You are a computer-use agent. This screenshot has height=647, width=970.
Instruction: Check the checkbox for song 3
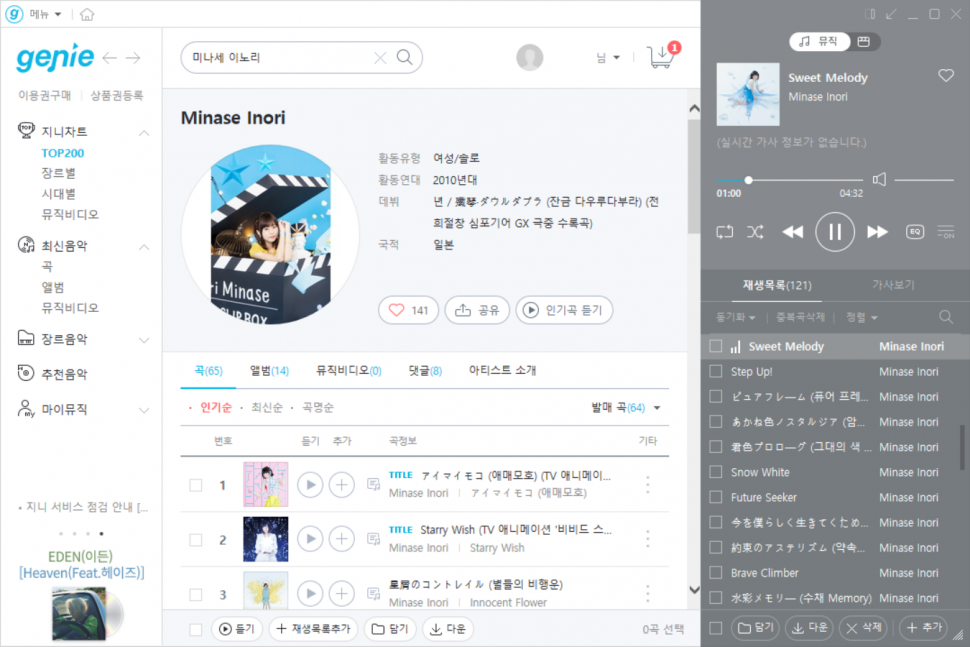pos(195,594)
